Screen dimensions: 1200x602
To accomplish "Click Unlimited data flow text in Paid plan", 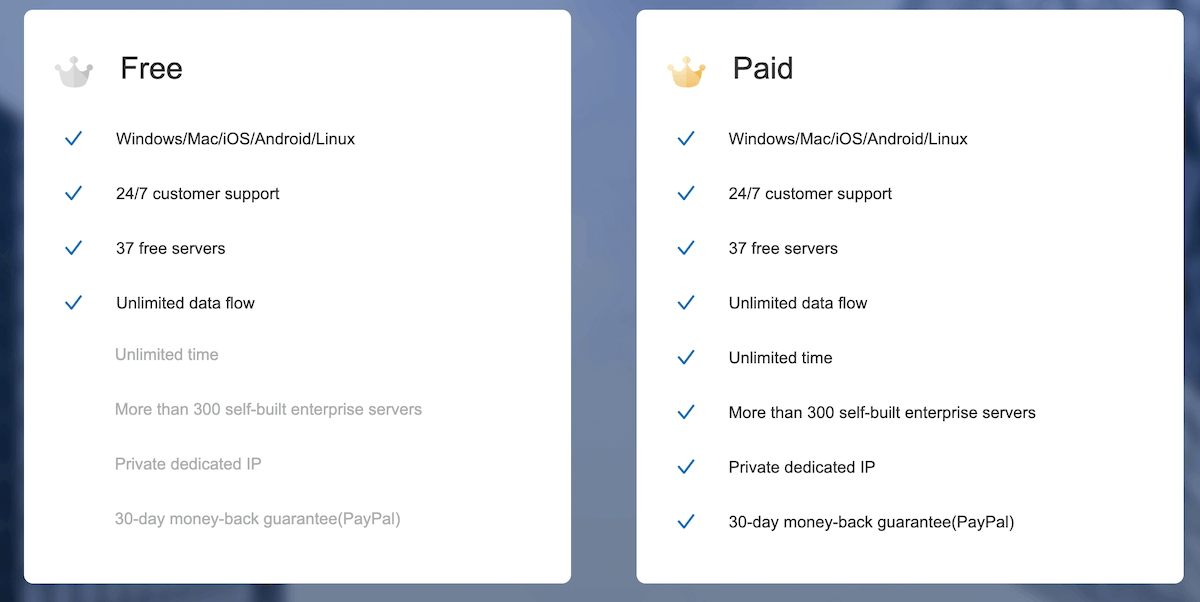I will pyautogui.click(x=798, y=303).
